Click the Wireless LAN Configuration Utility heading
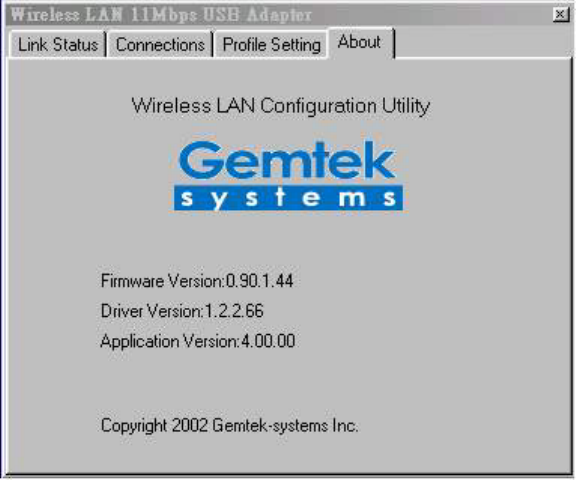The width and height of the screenshot is (576, 480). tap(281, 106)
